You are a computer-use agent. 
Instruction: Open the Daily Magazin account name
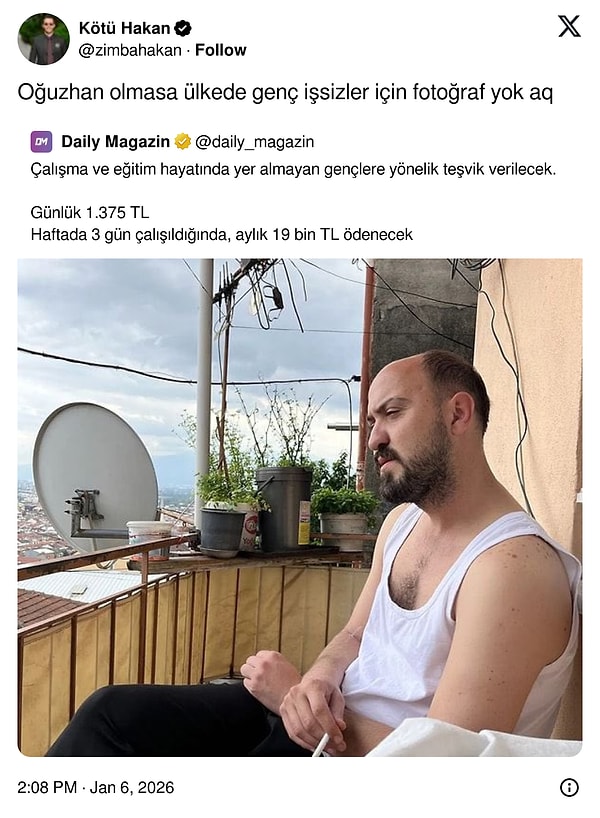click(115, 141)
